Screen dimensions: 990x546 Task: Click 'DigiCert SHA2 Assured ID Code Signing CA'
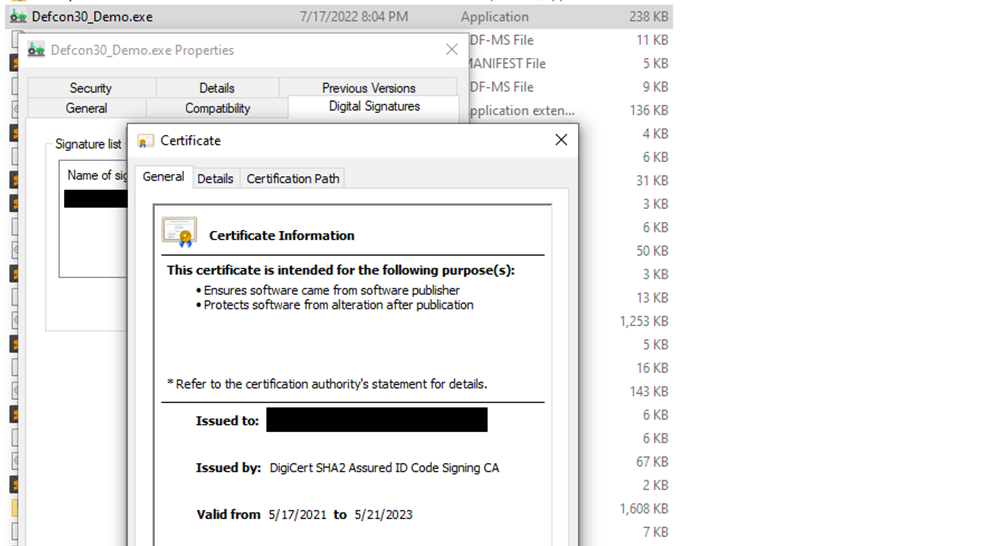tap(385, 468)
